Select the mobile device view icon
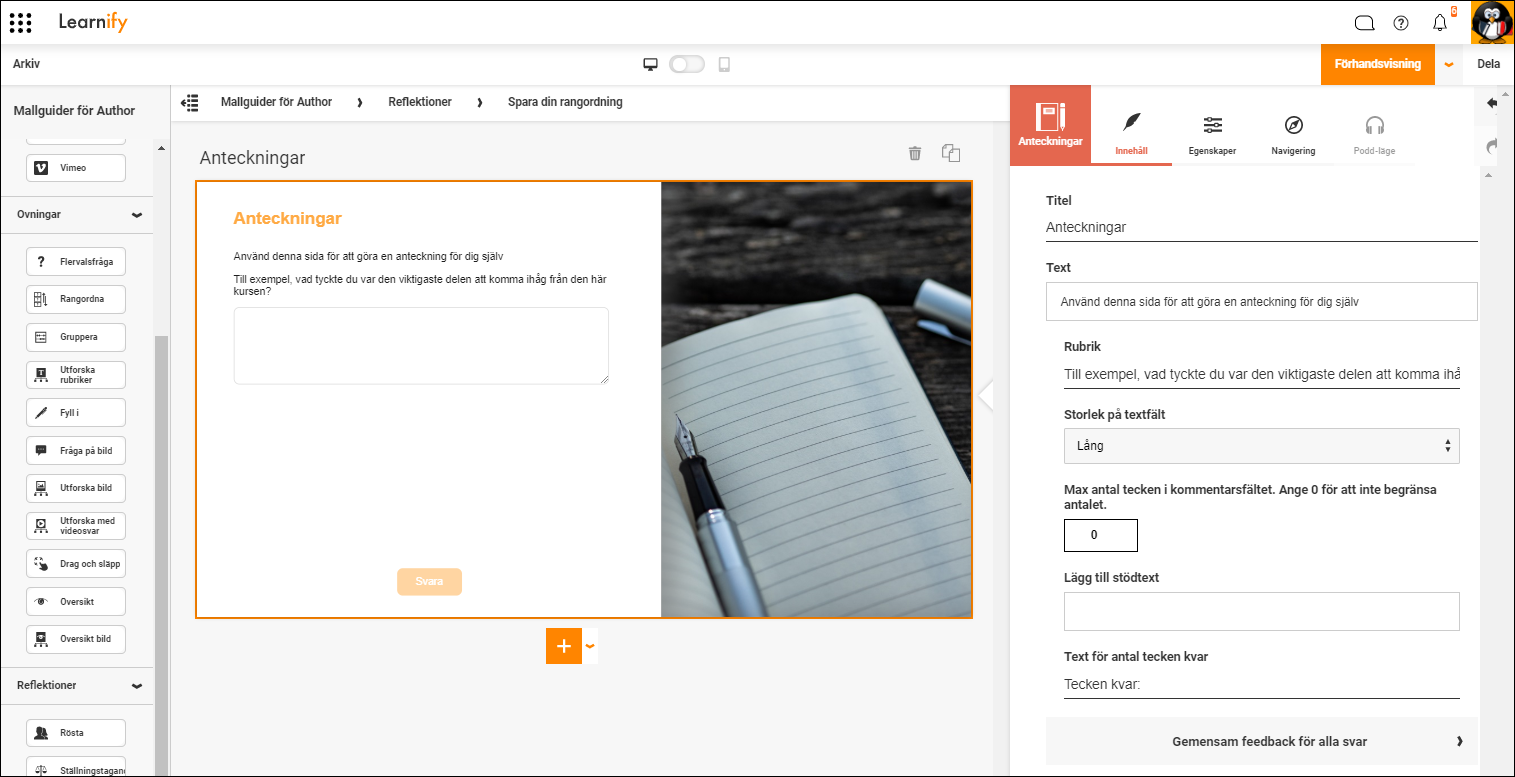 tap(725, 64)
